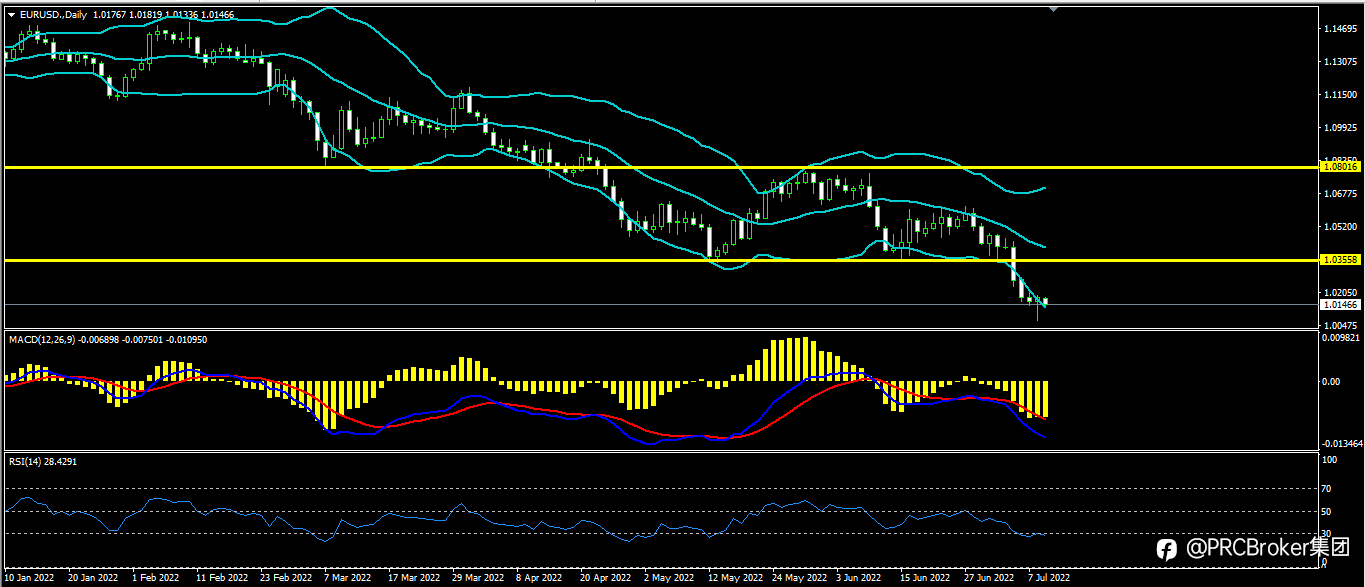
Task: Click the 1.13075 price axis value
Action: click(x=1340, y=62)
